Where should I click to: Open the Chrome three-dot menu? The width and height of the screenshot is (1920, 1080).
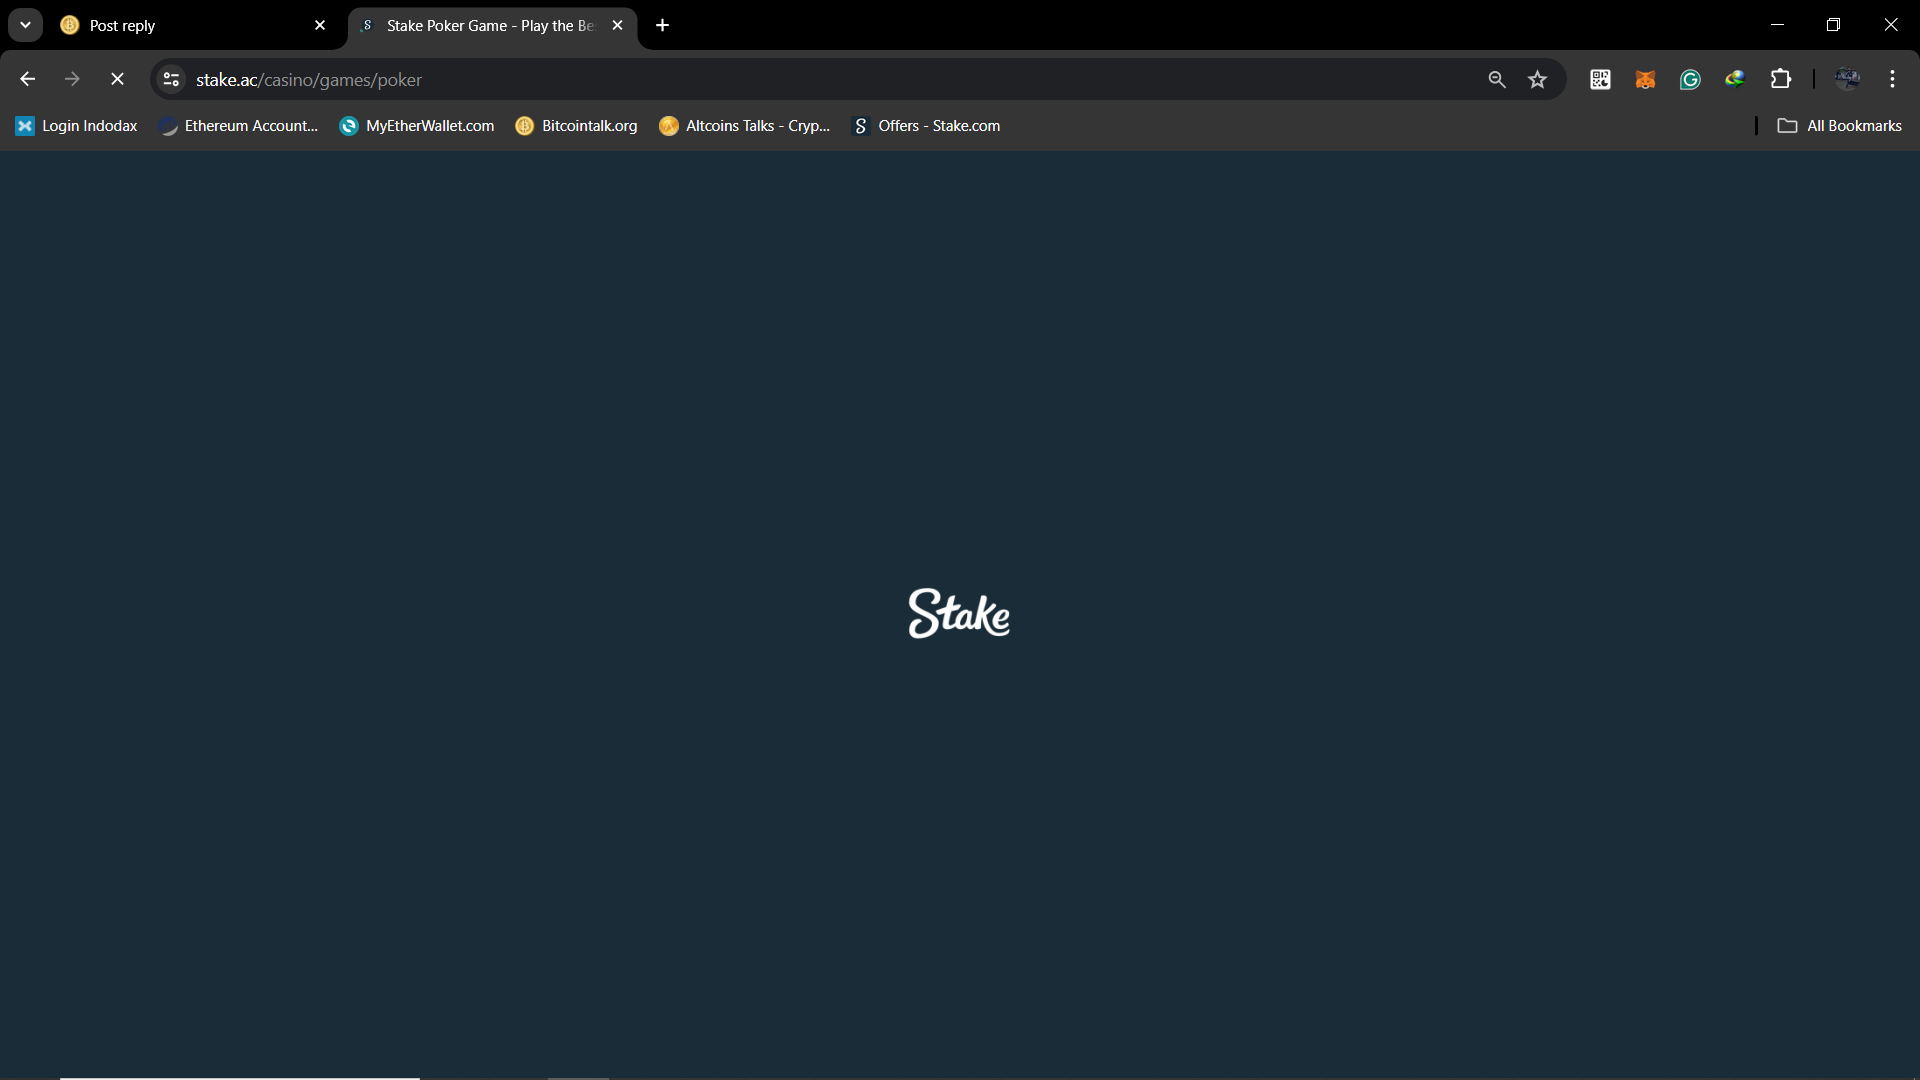pos(1892,79)
